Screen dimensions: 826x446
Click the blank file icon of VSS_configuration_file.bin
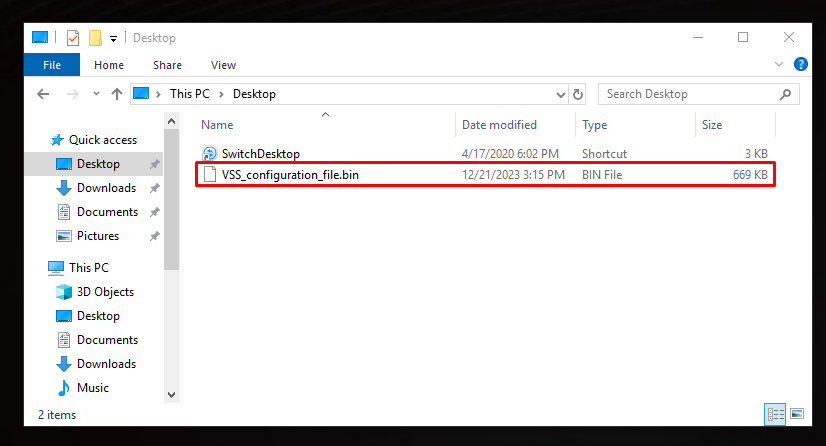(x=210, y=175)
